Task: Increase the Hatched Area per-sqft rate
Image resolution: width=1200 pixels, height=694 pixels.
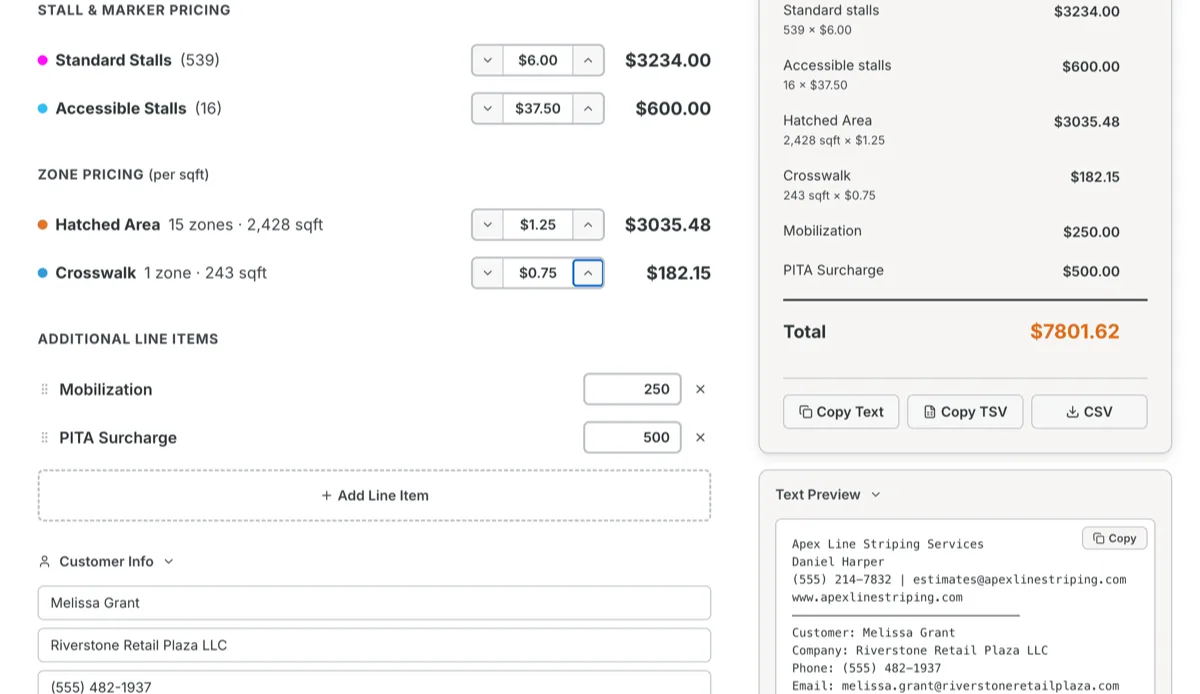Action: point(588,224)
